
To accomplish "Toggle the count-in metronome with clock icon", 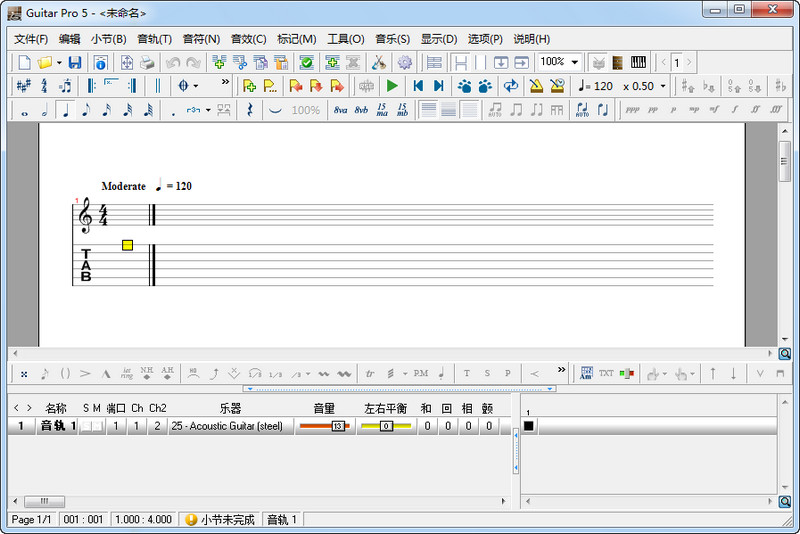I will 558,86.
